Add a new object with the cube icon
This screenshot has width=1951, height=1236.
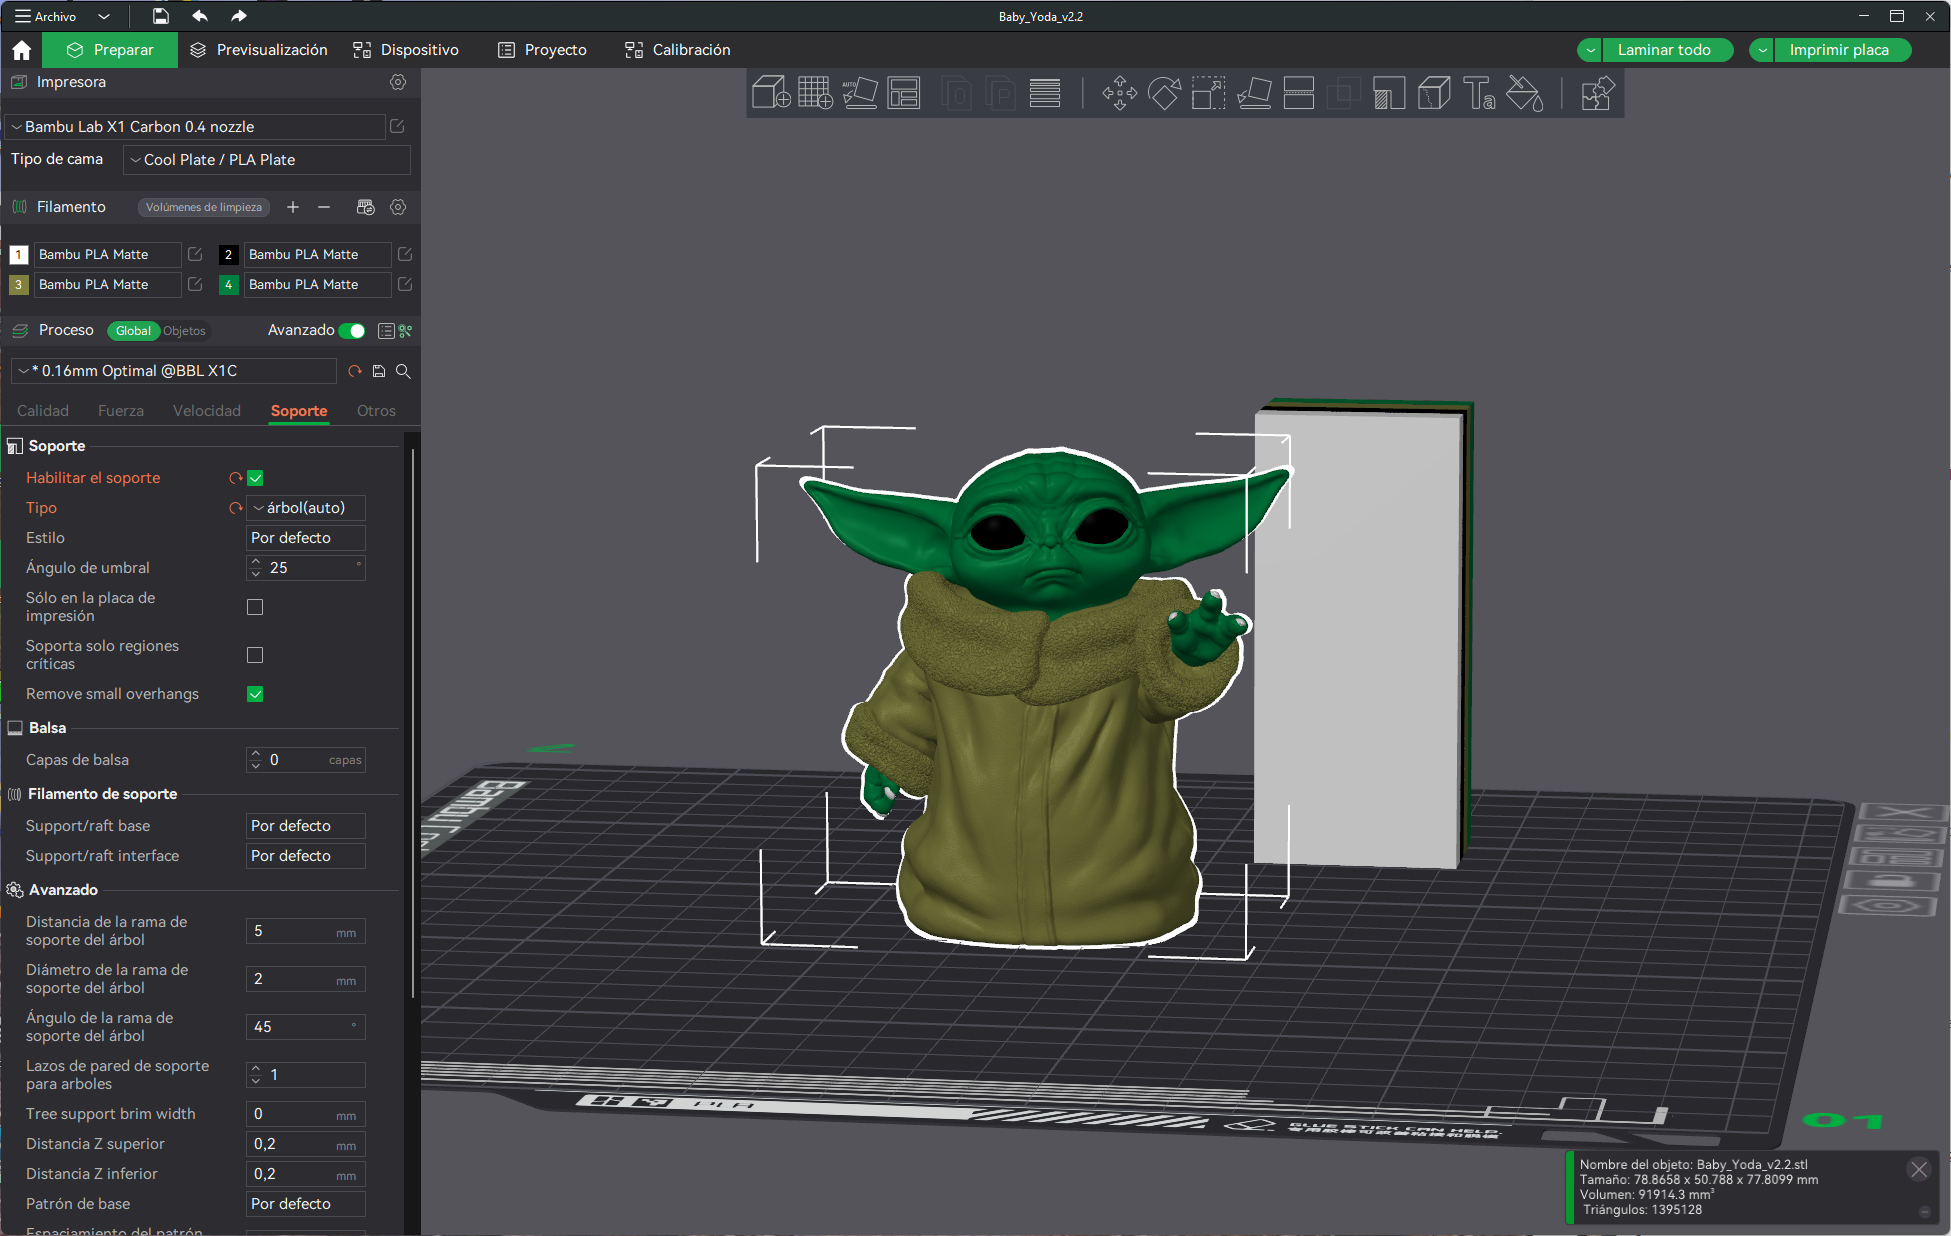pyautogui.click(x=771, y=93)
